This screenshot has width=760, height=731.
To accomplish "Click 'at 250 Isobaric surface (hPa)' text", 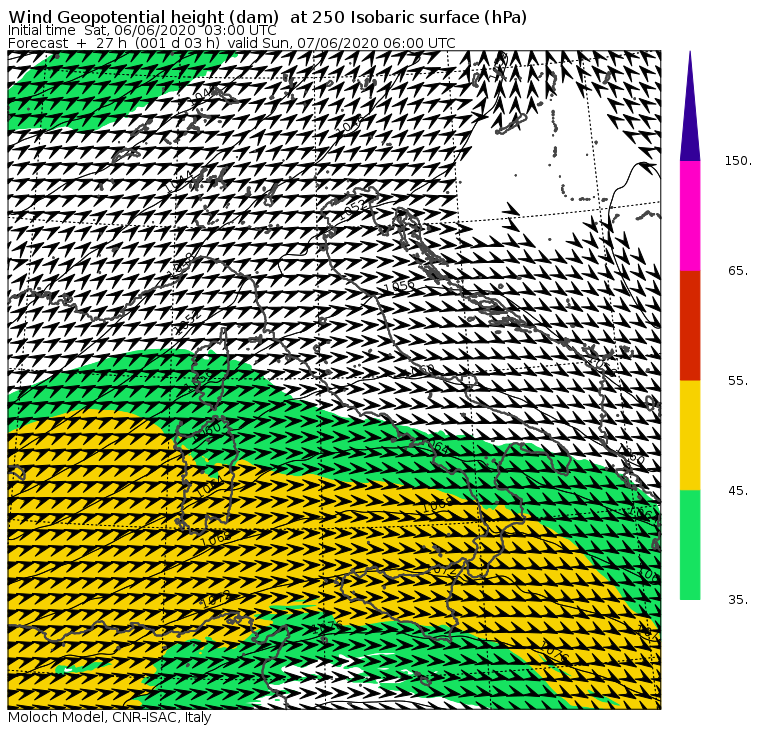I will click(408, 17).
